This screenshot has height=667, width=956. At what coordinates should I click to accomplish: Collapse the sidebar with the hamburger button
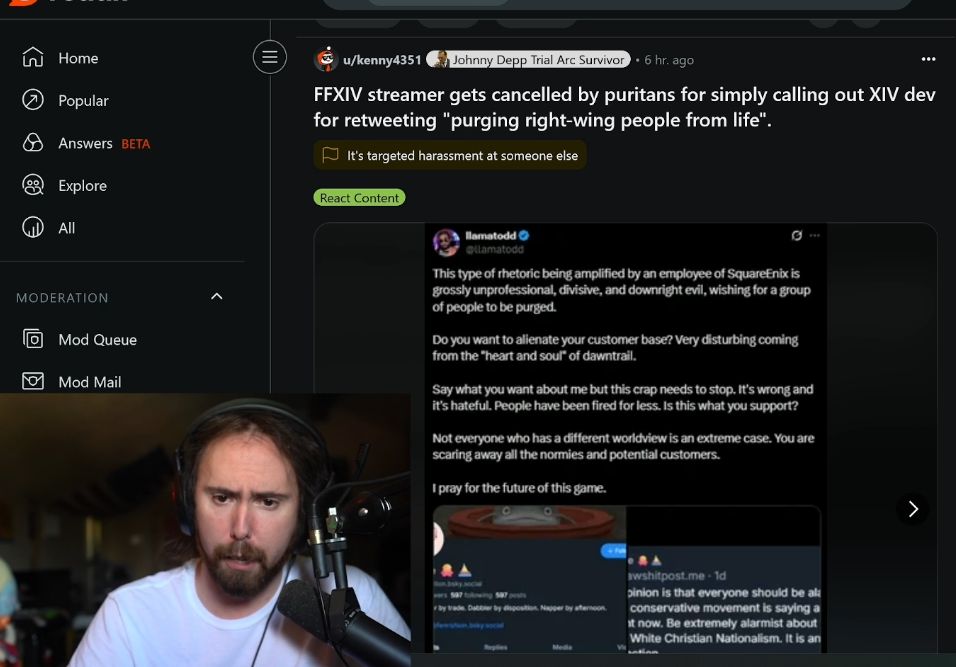click(270, 57)
